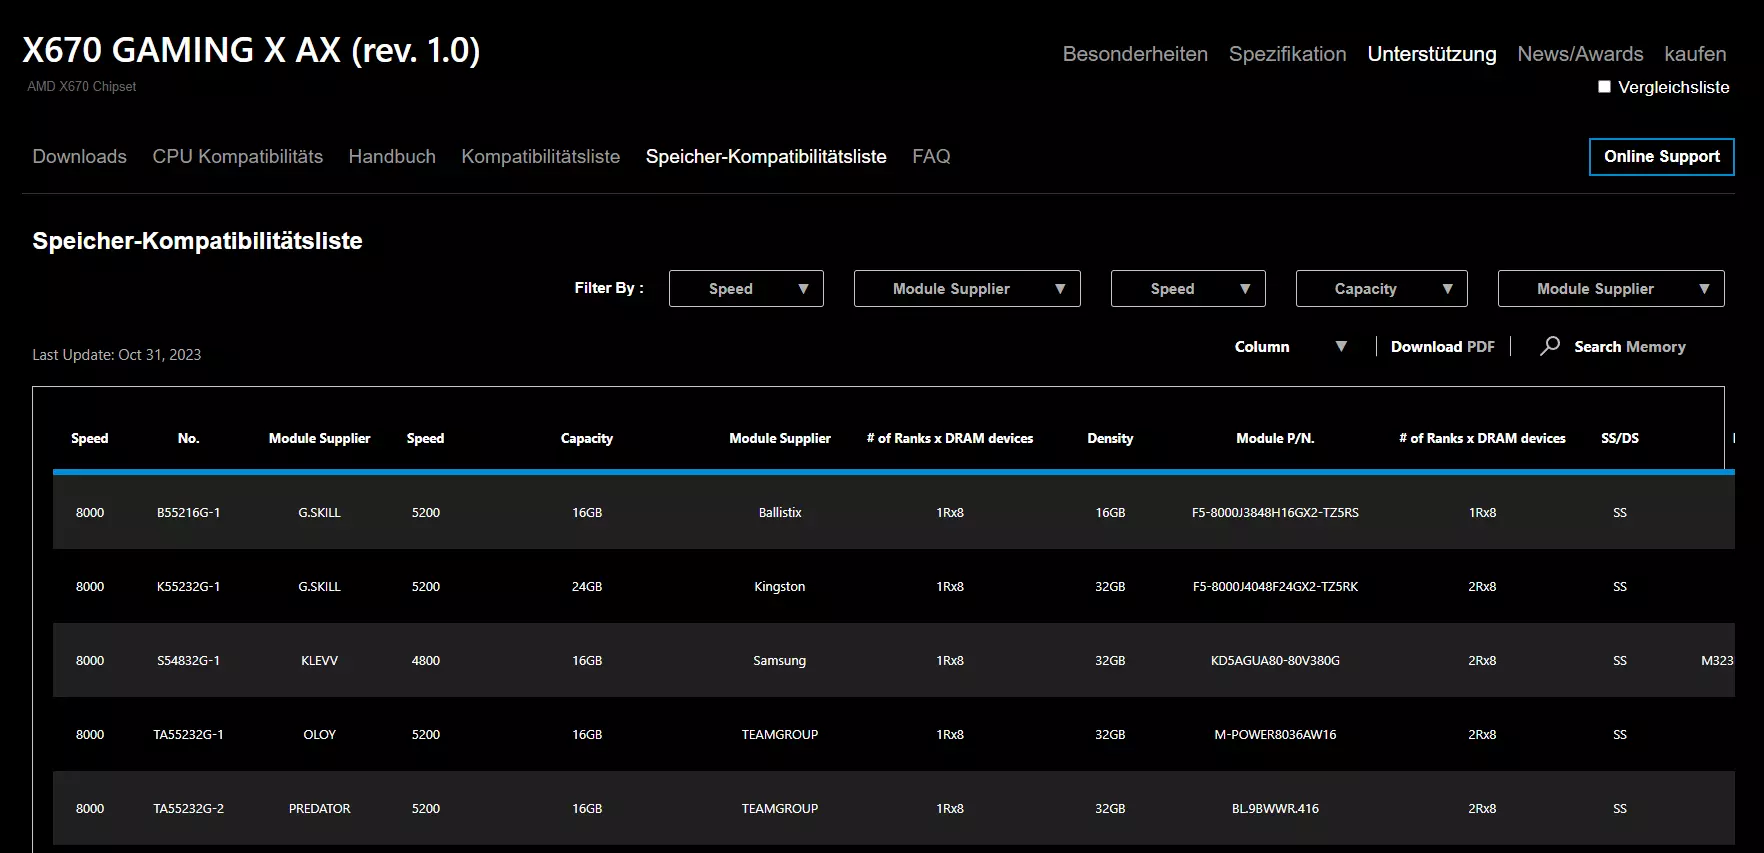Click the Density column header
Image resolution: width=1764 pixels, height=853 pixels.
point(1110,438)
